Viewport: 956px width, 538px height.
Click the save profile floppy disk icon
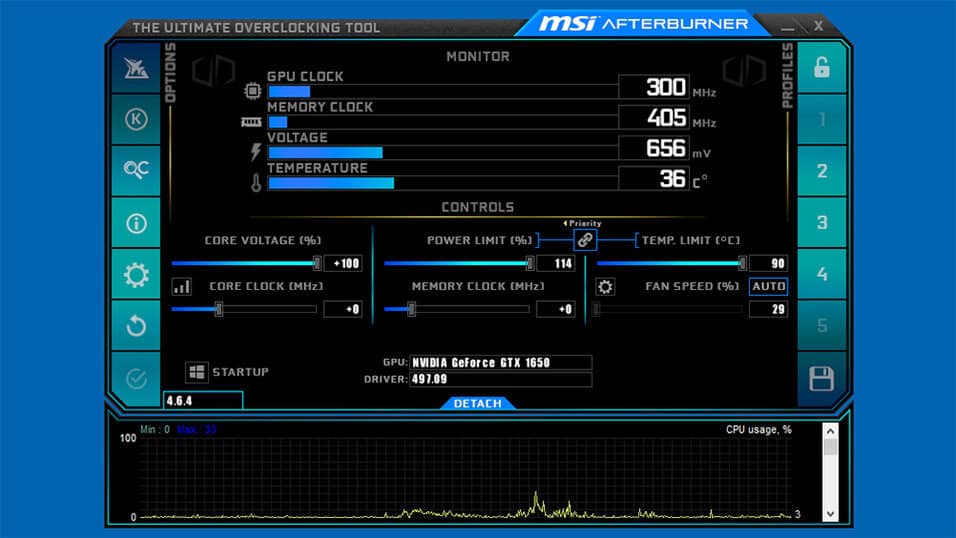[821, 378]
